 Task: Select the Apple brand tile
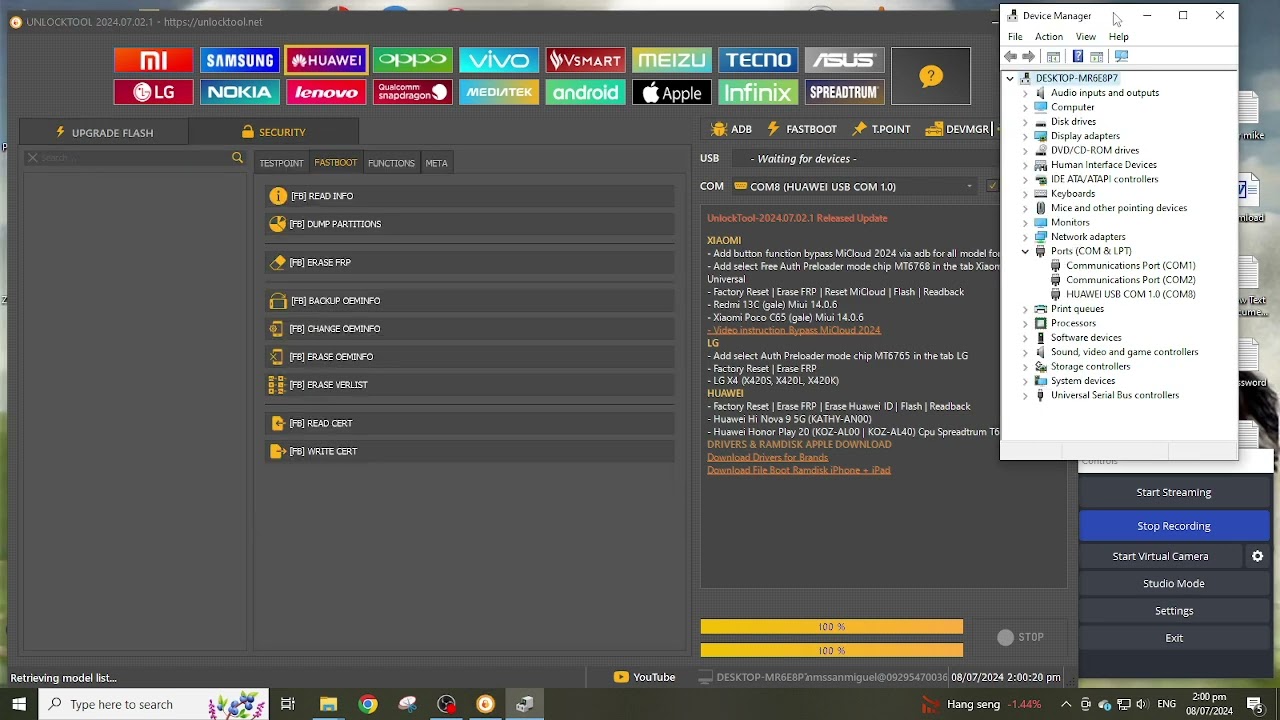pyautogui.click(x=671, y=93)
